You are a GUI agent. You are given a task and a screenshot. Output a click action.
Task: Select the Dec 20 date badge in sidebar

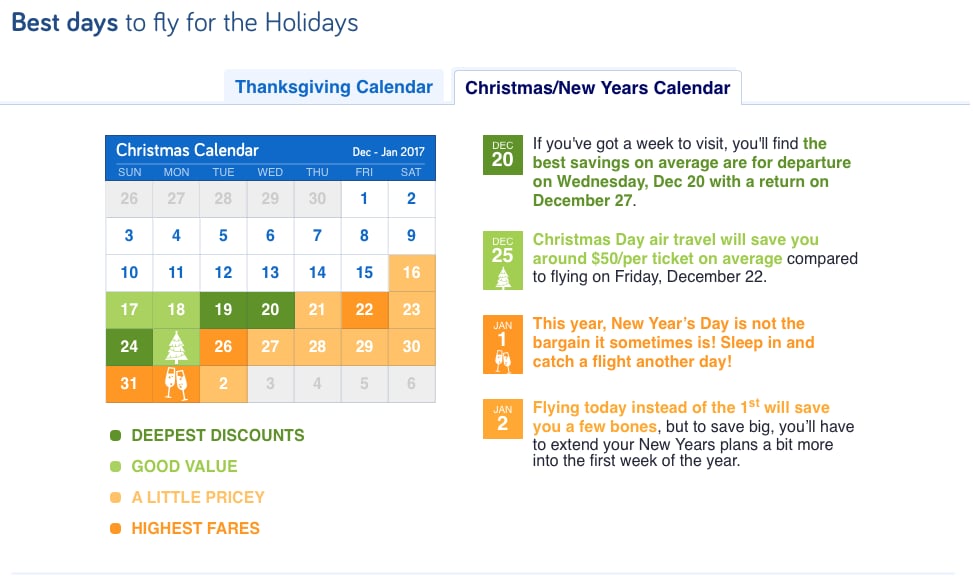[x=503, y=156]
